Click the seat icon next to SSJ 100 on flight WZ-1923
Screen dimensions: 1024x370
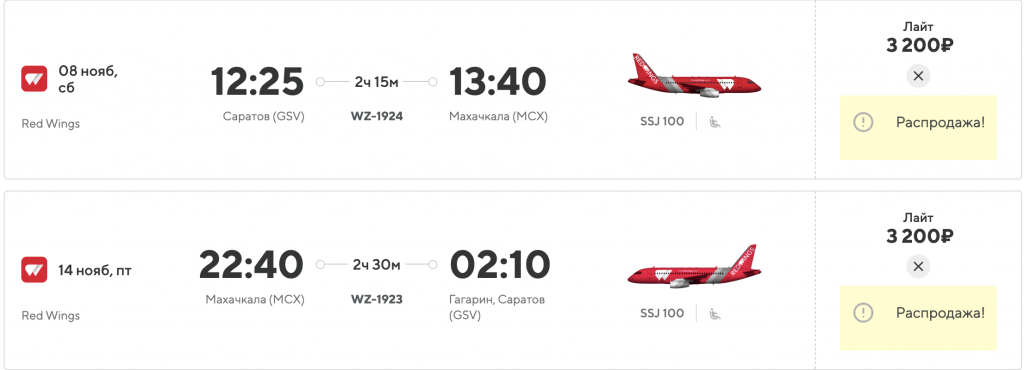[x=715, y=313]
